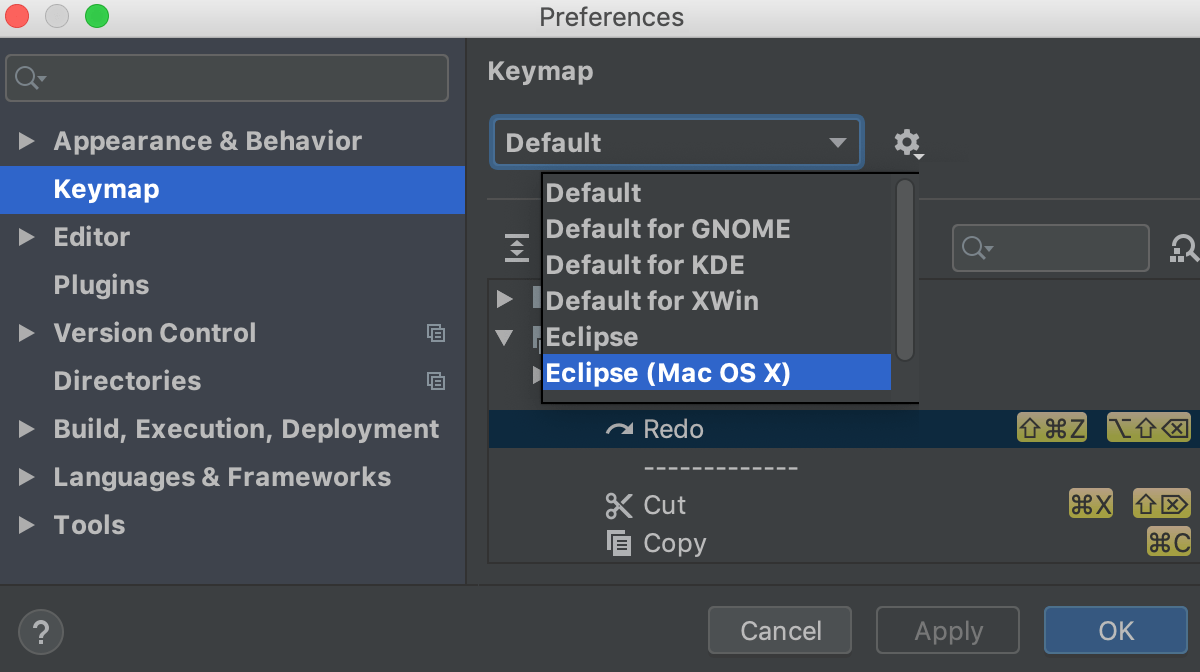1200x672 pixels.
Task: Open the Default keymap combo box
Action: (x=676, y=143)
